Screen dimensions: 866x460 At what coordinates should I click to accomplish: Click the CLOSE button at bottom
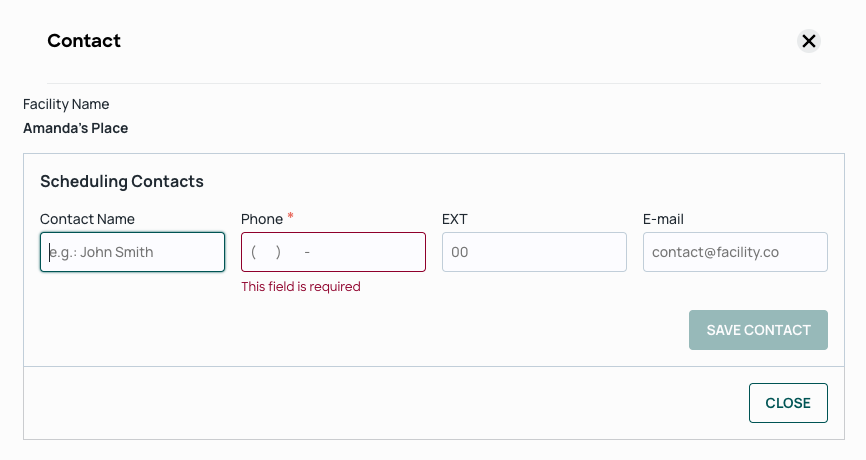(x=788, y=403)
